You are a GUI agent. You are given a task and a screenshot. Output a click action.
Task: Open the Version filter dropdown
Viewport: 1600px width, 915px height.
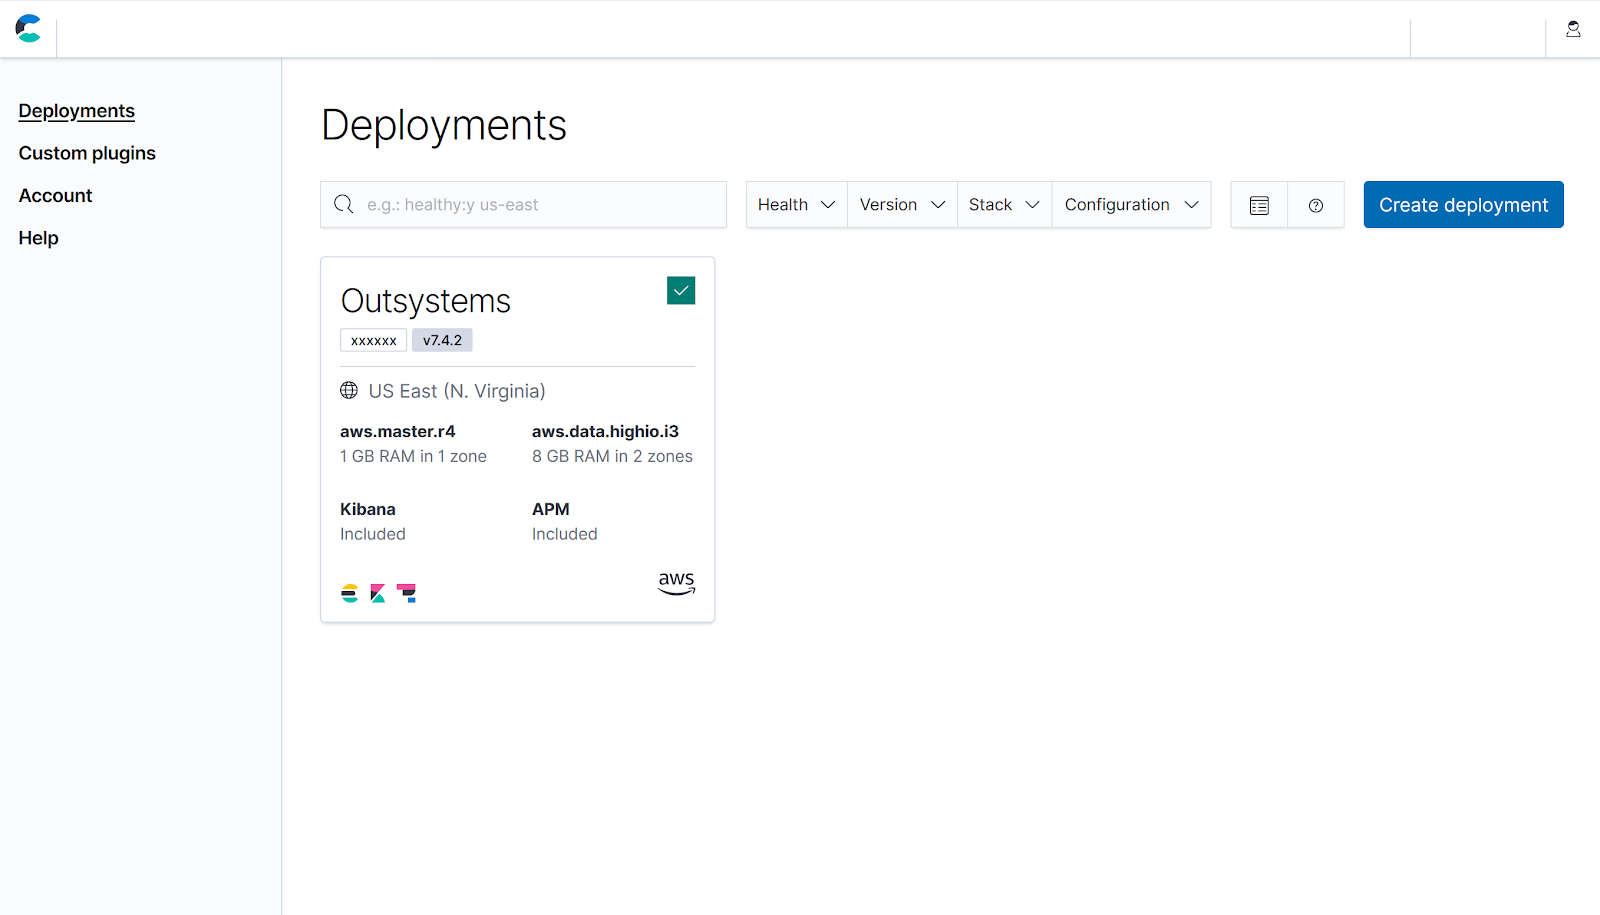point(903,205)
